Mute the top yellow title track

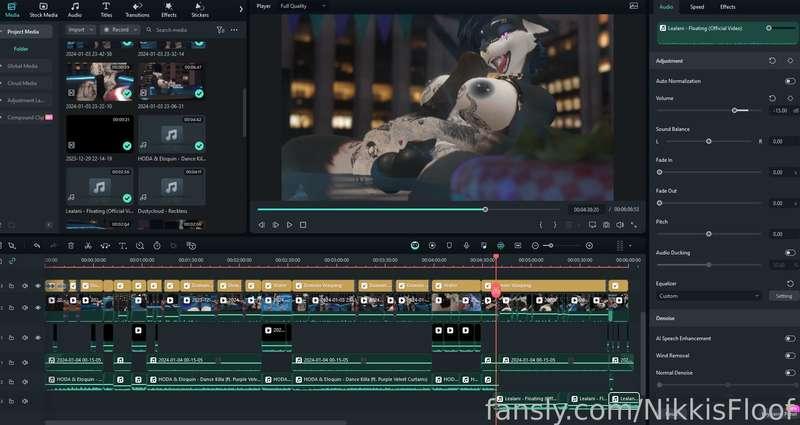(24, 286)
